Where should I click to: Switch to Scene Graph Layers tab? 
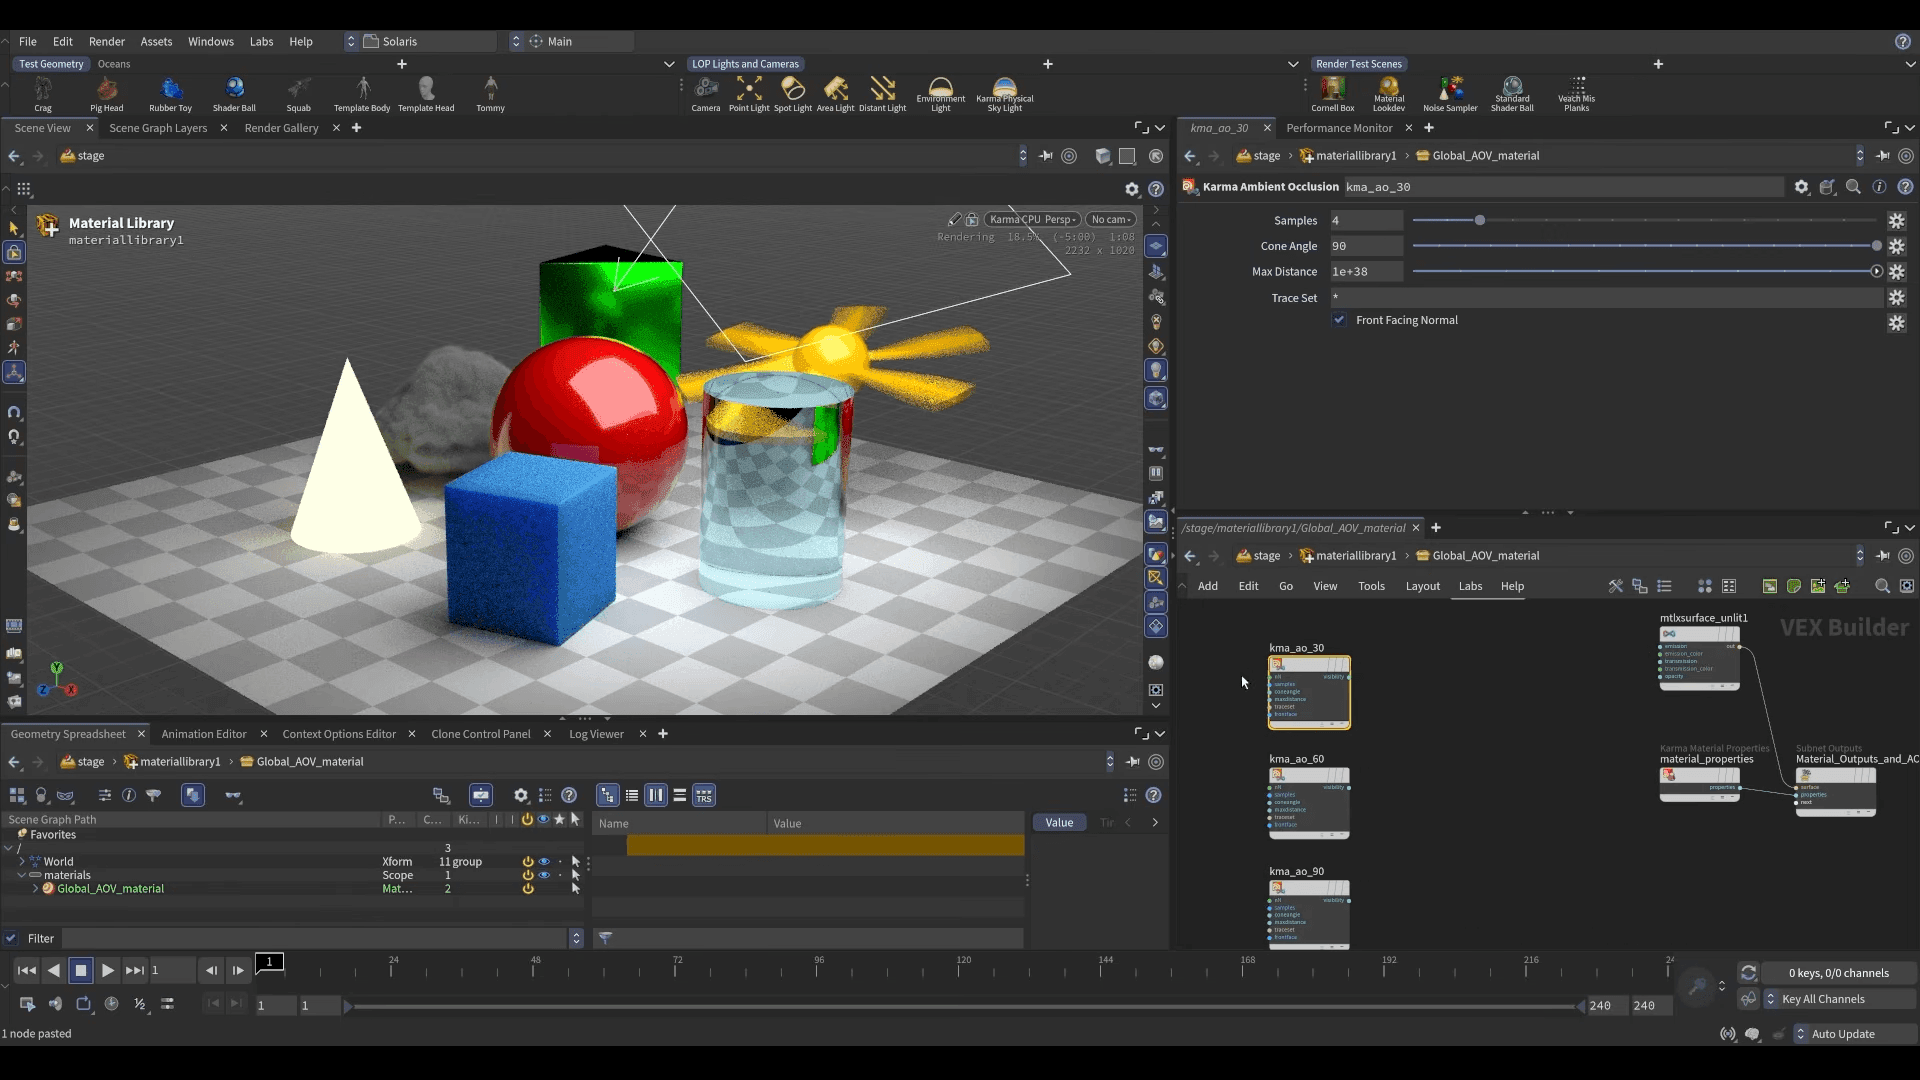point(158,128)
